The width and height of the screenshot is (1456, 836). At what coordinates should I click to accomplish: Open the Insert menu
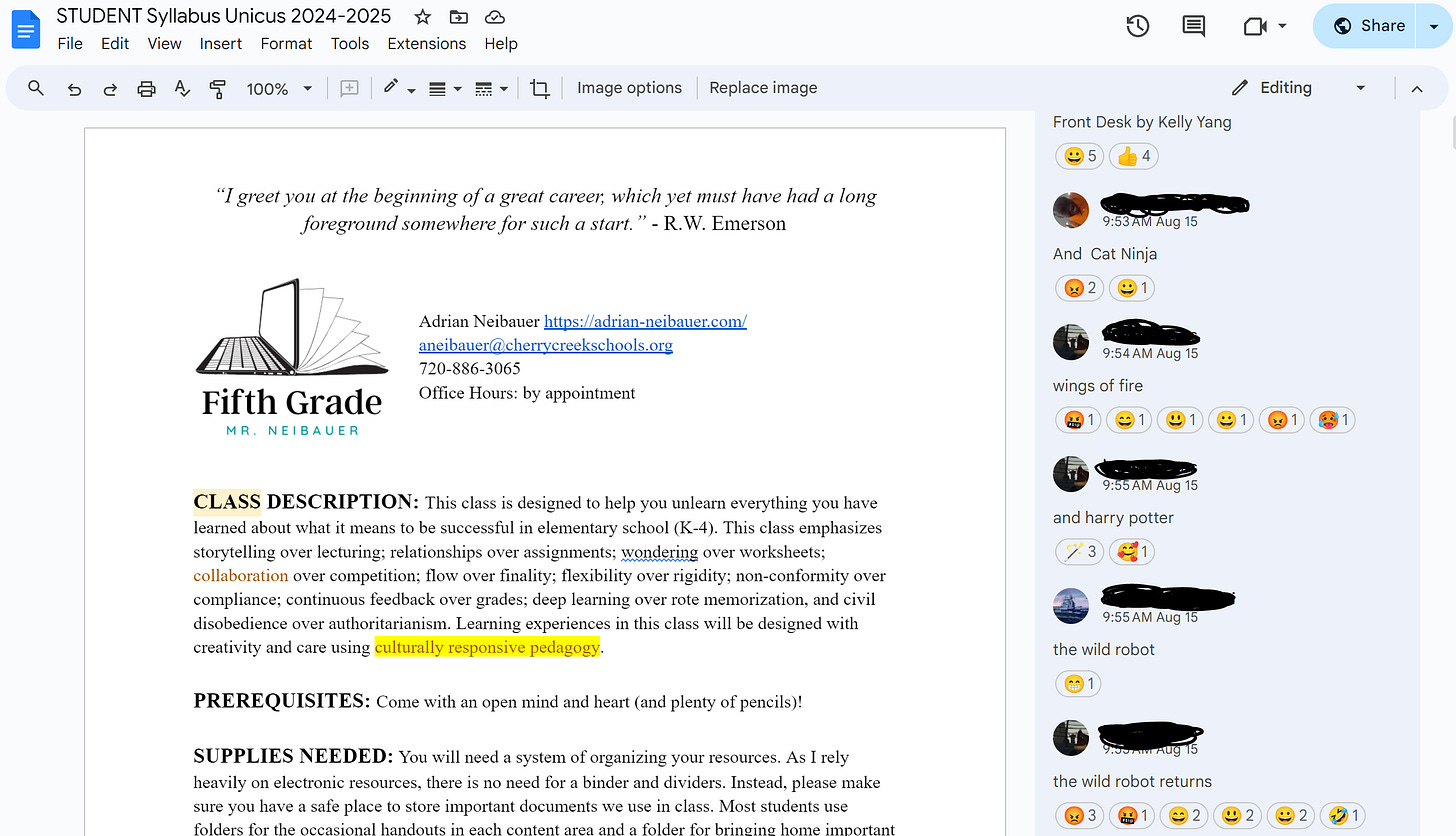click(221, 43)
